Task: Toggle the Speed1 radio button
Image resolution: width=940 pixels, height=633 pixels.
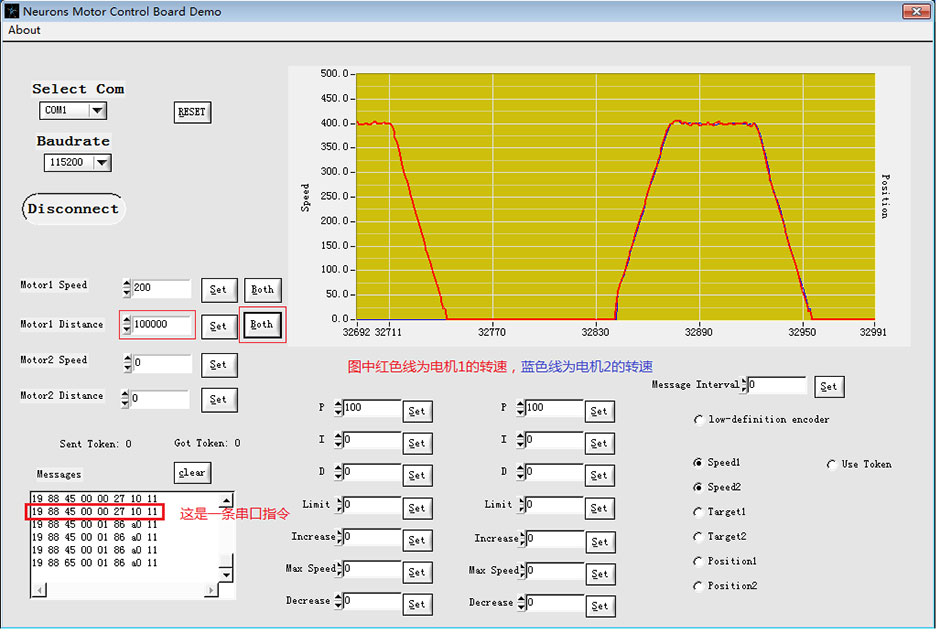Action: coord(698,463)
